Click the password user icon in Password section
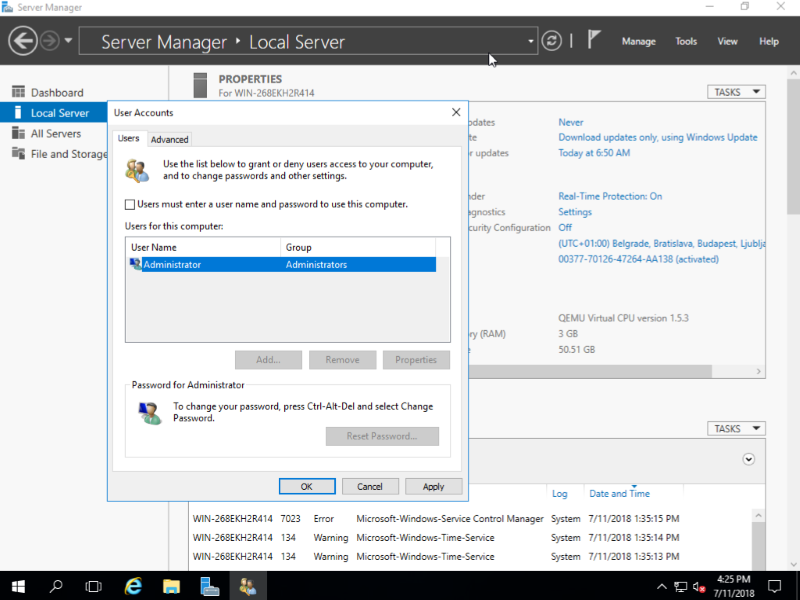The width and height of the screenshot is (800, 600). point(150,413)
